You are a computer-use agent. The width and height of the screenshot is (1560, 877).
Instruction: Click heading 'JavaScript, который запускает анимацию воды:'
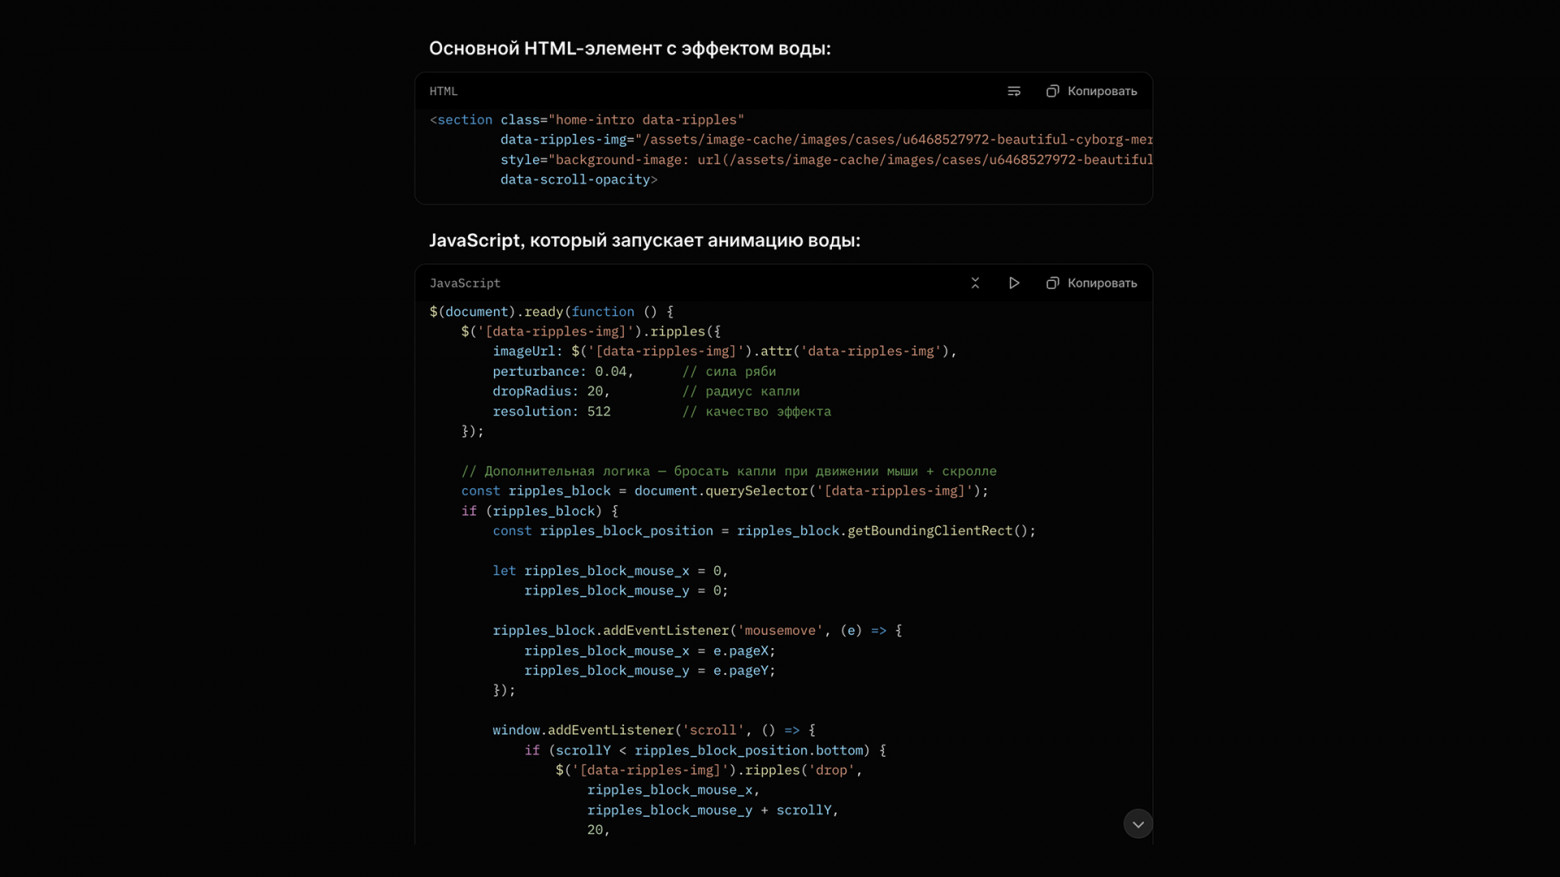(x=645, y=240)
